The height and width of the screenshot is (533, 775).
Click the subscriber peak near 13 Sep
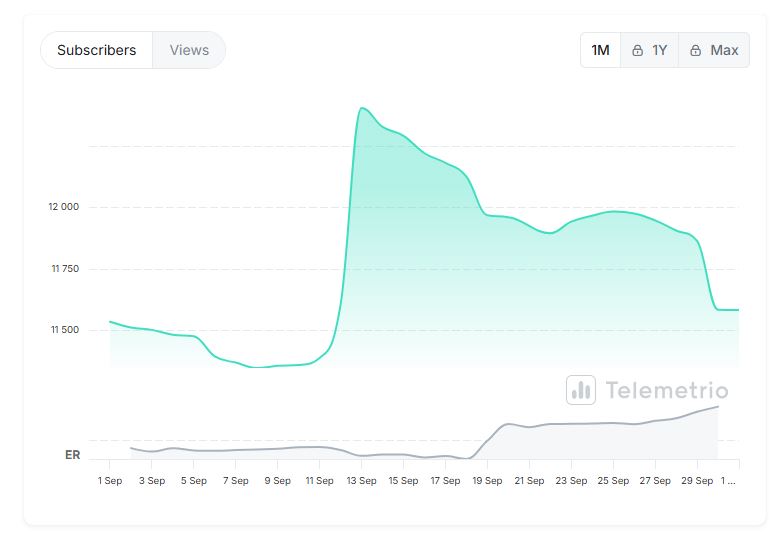pyautogui.click(x=362, y=108)
